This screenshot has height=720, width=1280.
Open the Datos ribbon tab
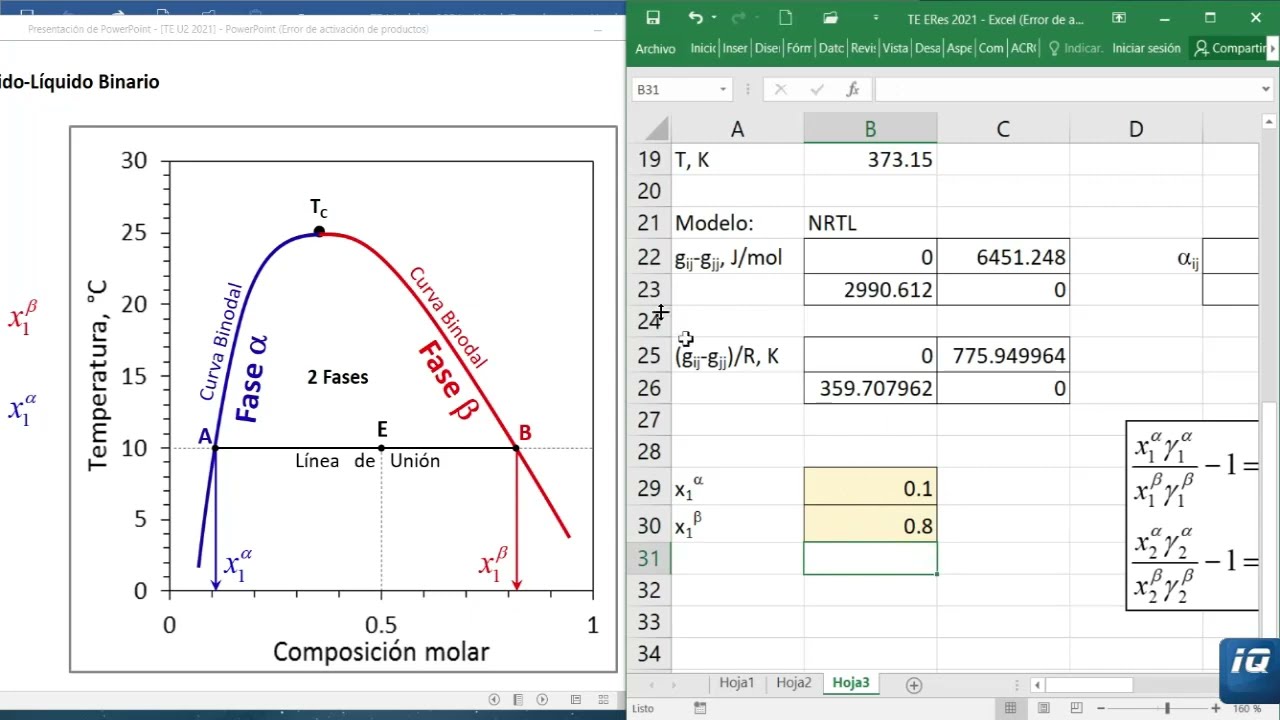point(831,48)
